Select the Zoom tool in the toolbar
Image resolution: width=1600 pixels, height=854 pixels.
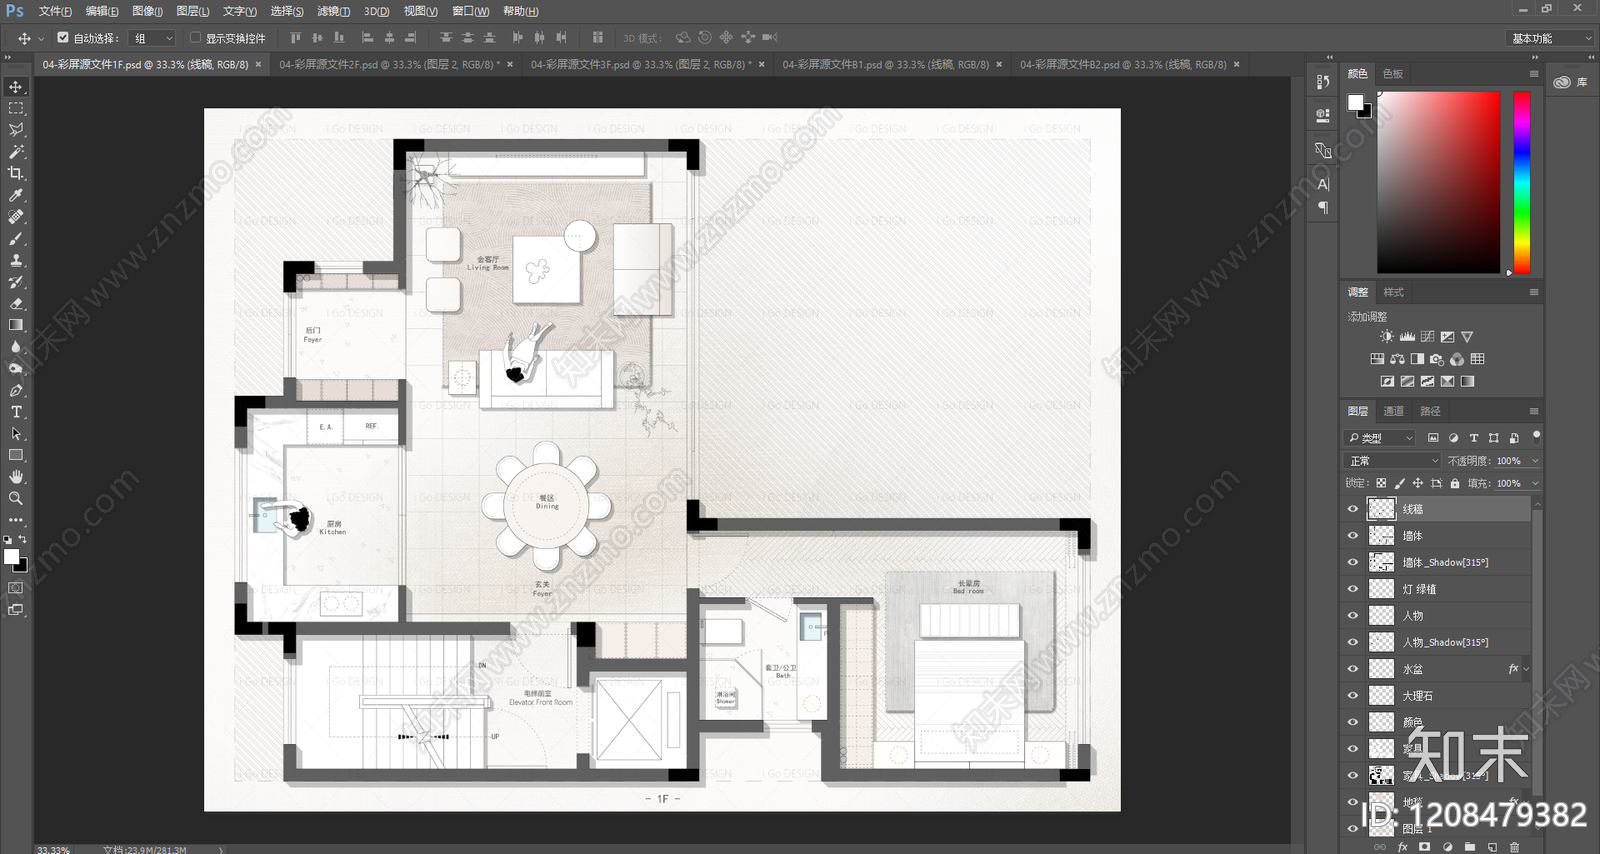[16, 498]
